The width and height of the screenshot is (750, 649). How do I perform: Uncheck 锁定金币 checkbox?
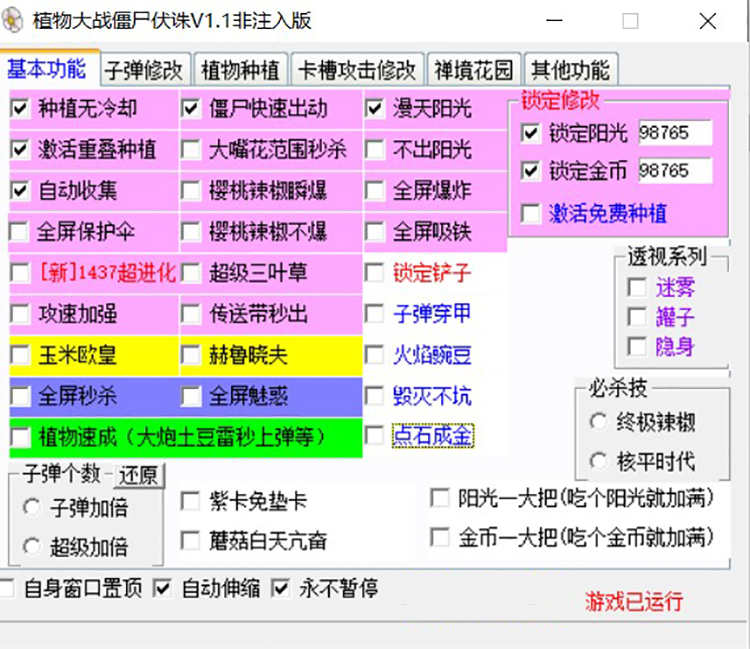click(x=531, y=171)
